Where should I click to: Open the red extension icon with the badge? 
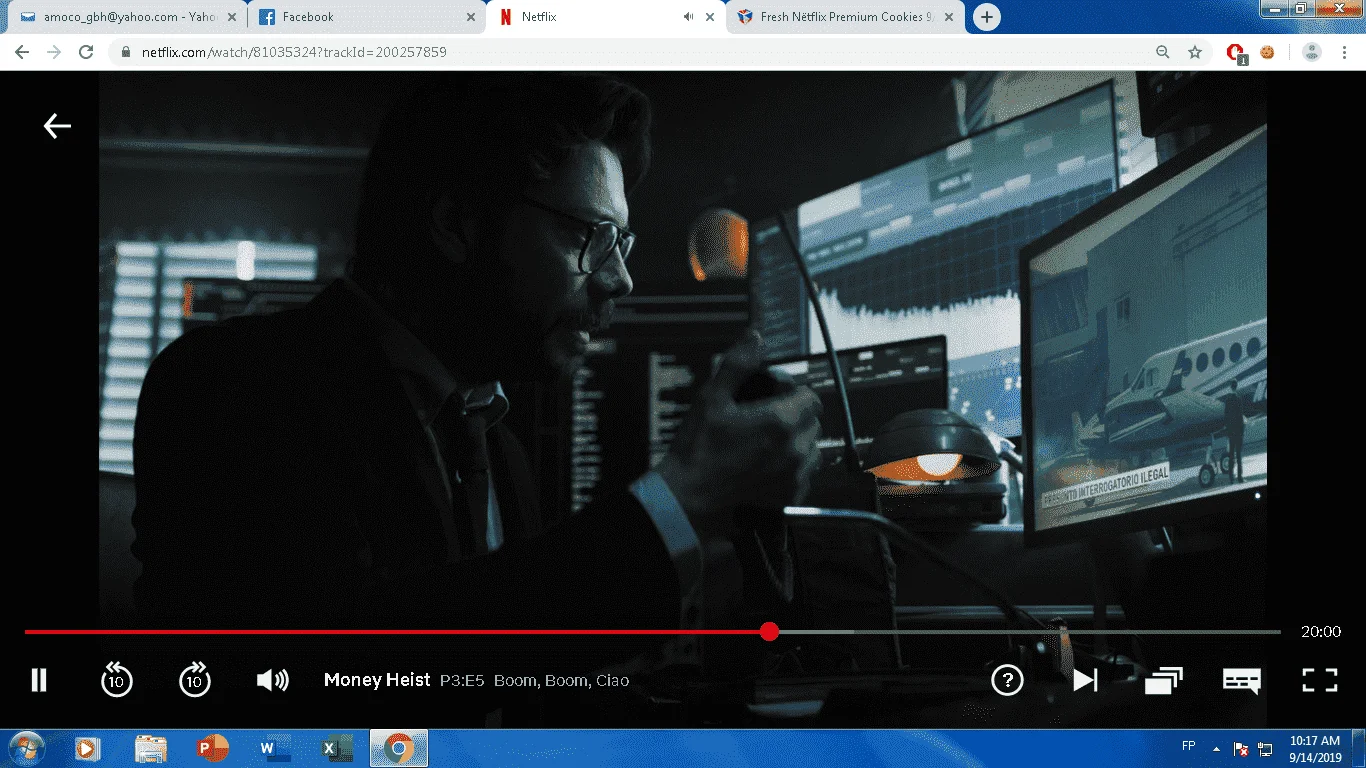click(1237, 53)
